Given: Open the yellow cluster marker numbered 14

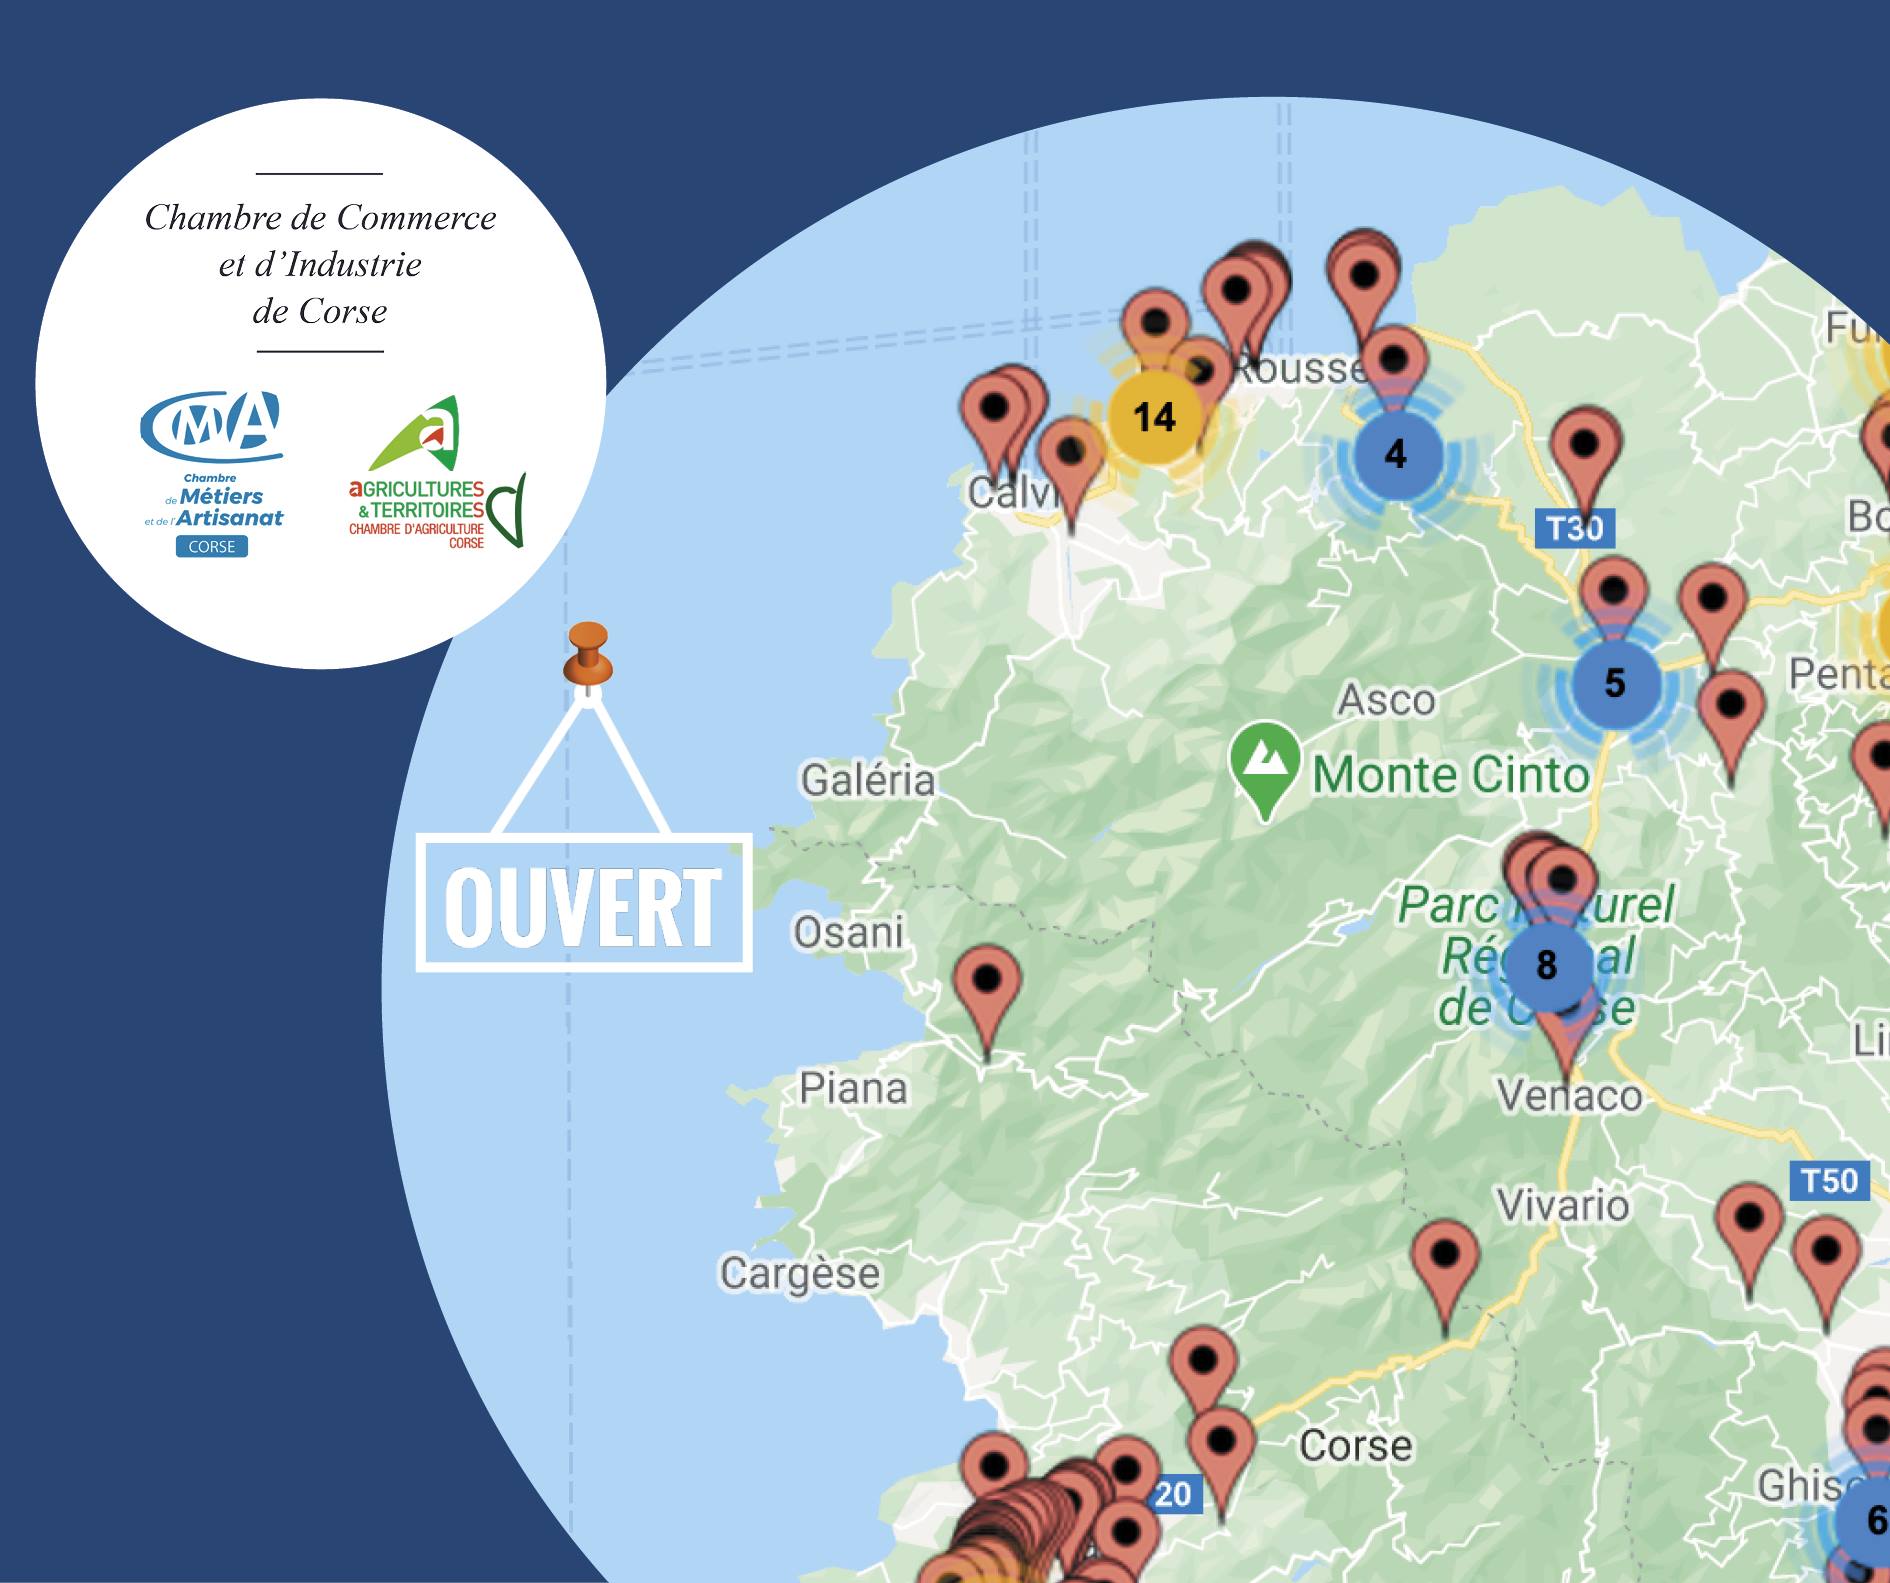Looking at the screenshot, I should [1155, 416].
